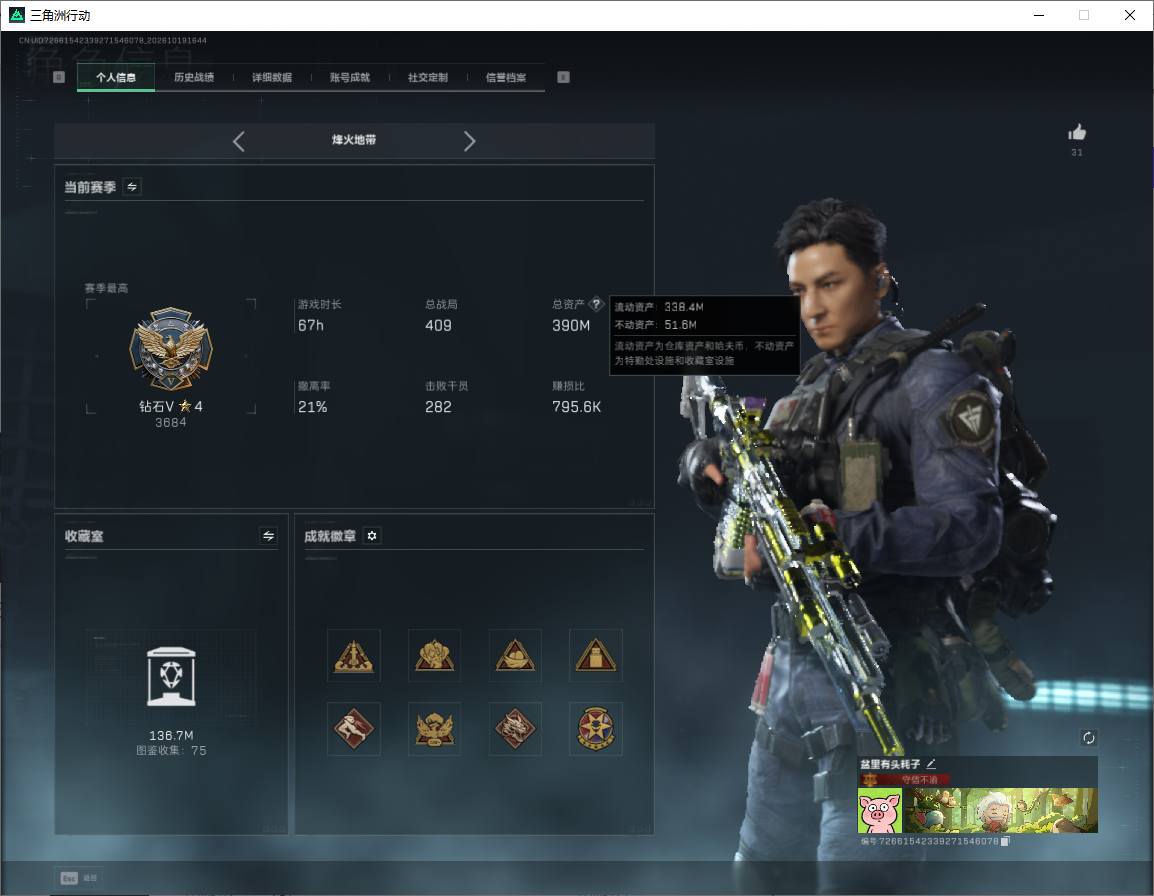The width and height of the screenshot is (1154, 896).
Task: Switch to the 历史战绩 tab
Action: point(194,77)
